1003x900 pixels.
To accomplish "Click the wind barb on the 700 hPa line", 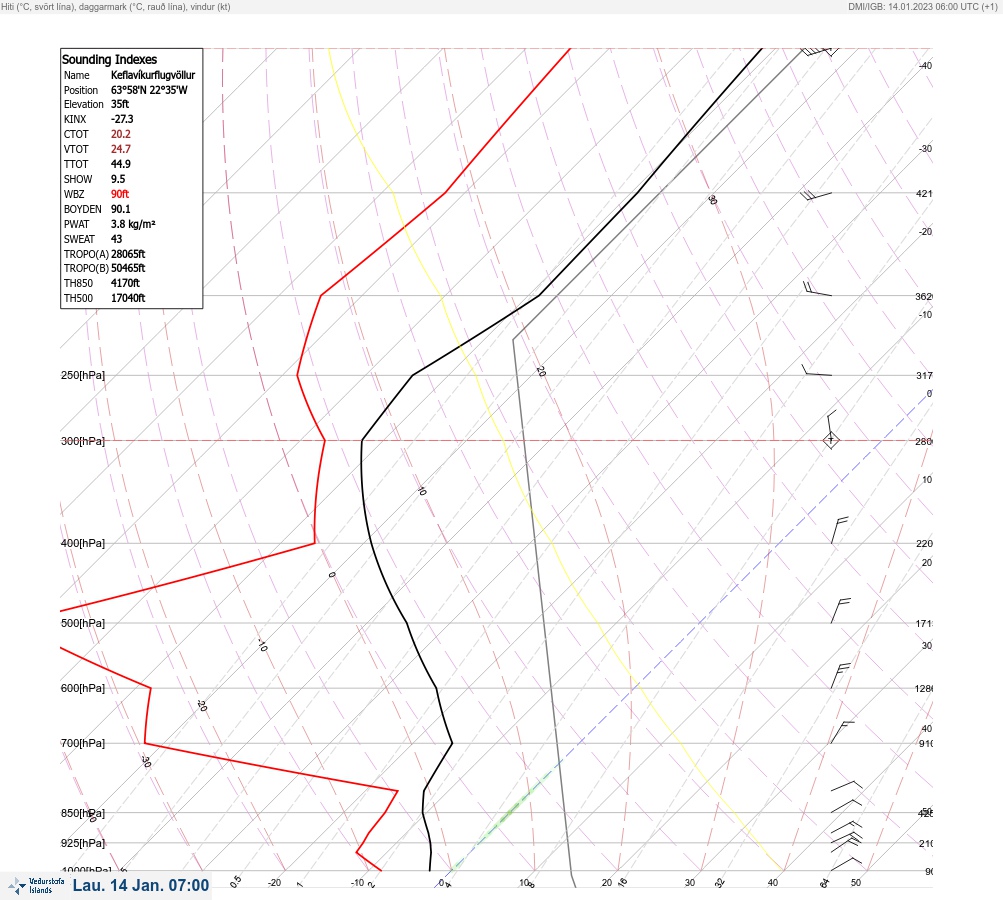I will (842, 732).
